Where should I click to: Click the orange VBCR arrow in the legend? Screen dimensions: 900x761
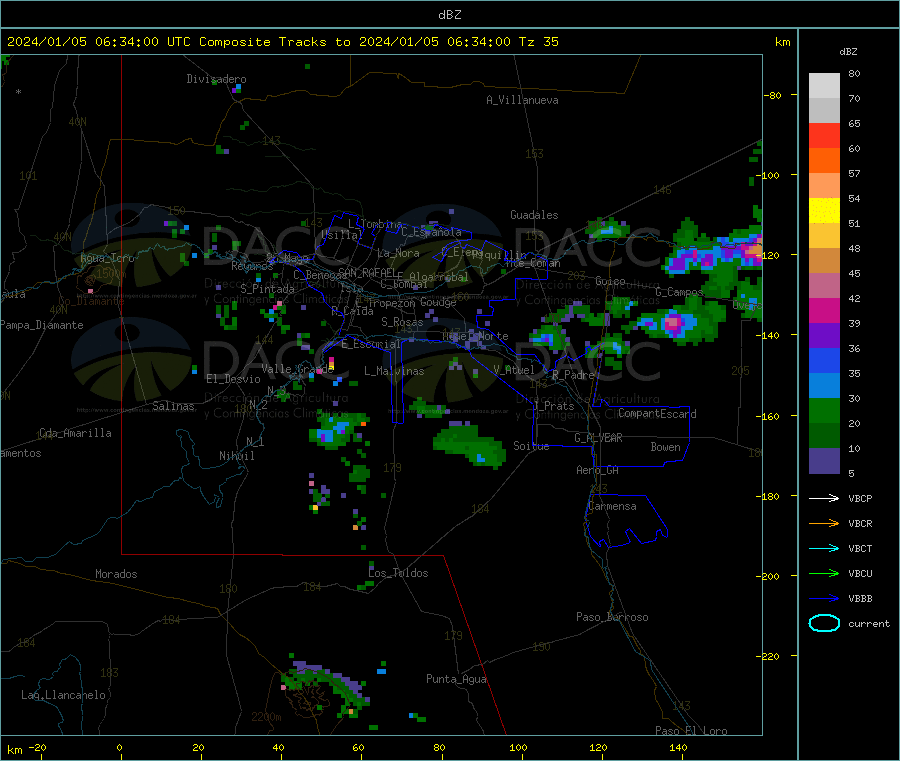click(824, 523)
